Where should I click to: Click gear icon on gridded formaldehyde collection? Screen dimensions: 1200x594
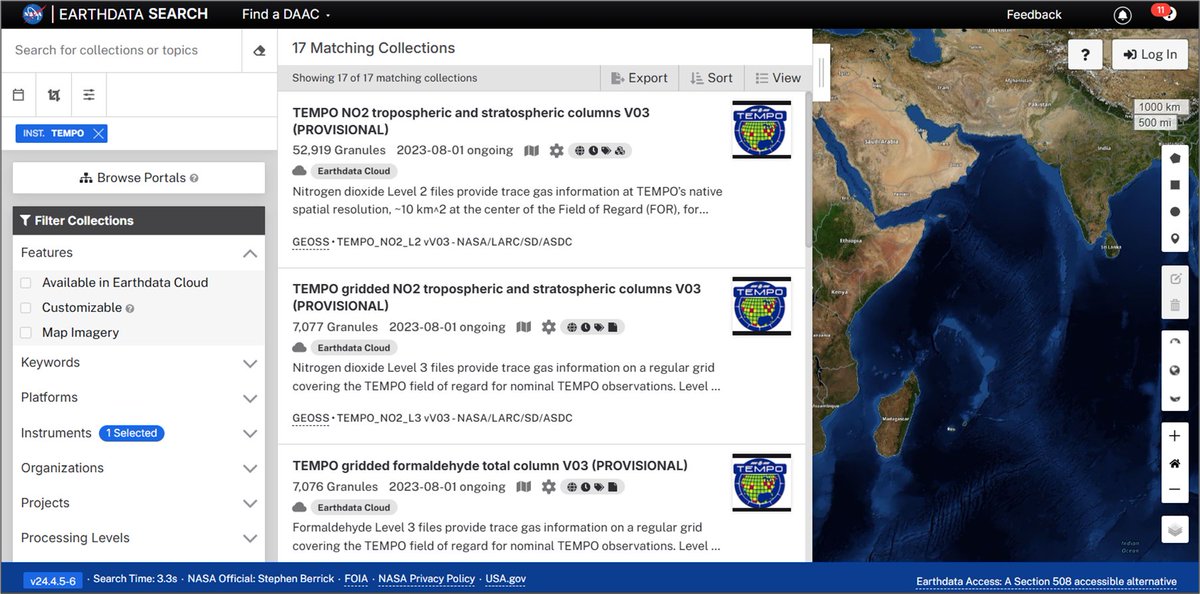[x=548, y=487]
